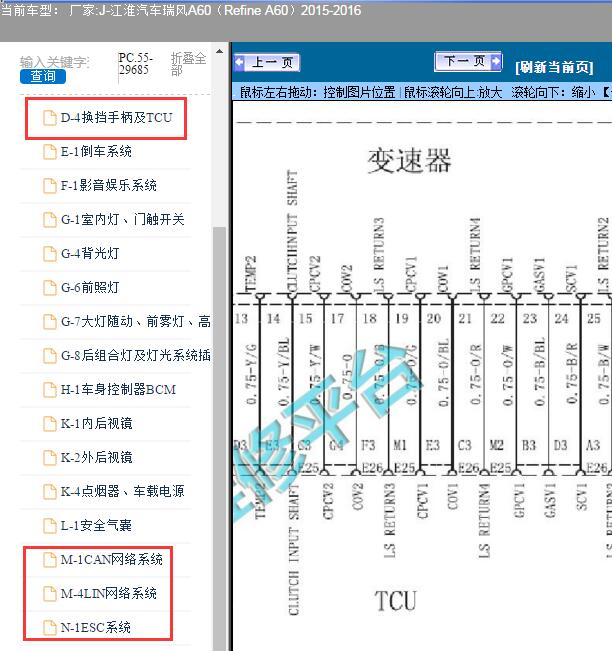Image resolution: width=612 pixels, height=651 pixels.
Task: Select L-1安全气囊 entry
Action: point(96,526)
